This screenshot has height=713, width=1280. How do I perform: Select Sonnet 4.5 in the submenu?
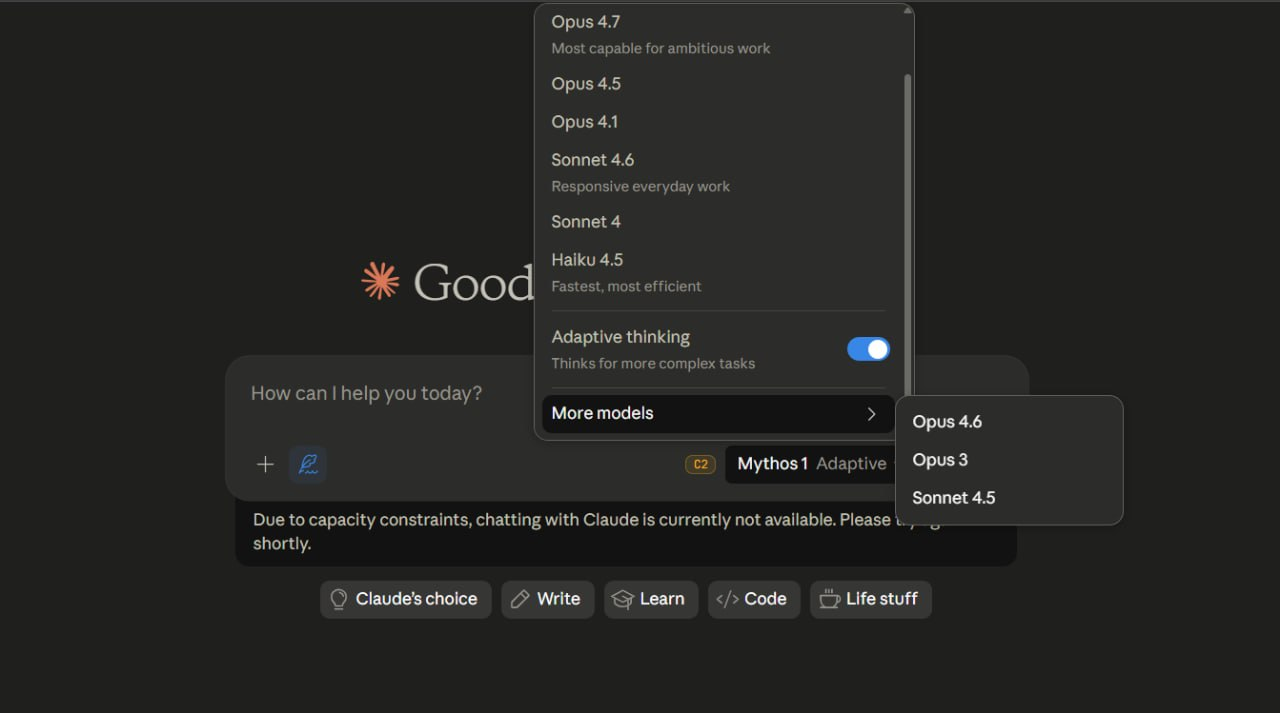[x=1009, y=498]
